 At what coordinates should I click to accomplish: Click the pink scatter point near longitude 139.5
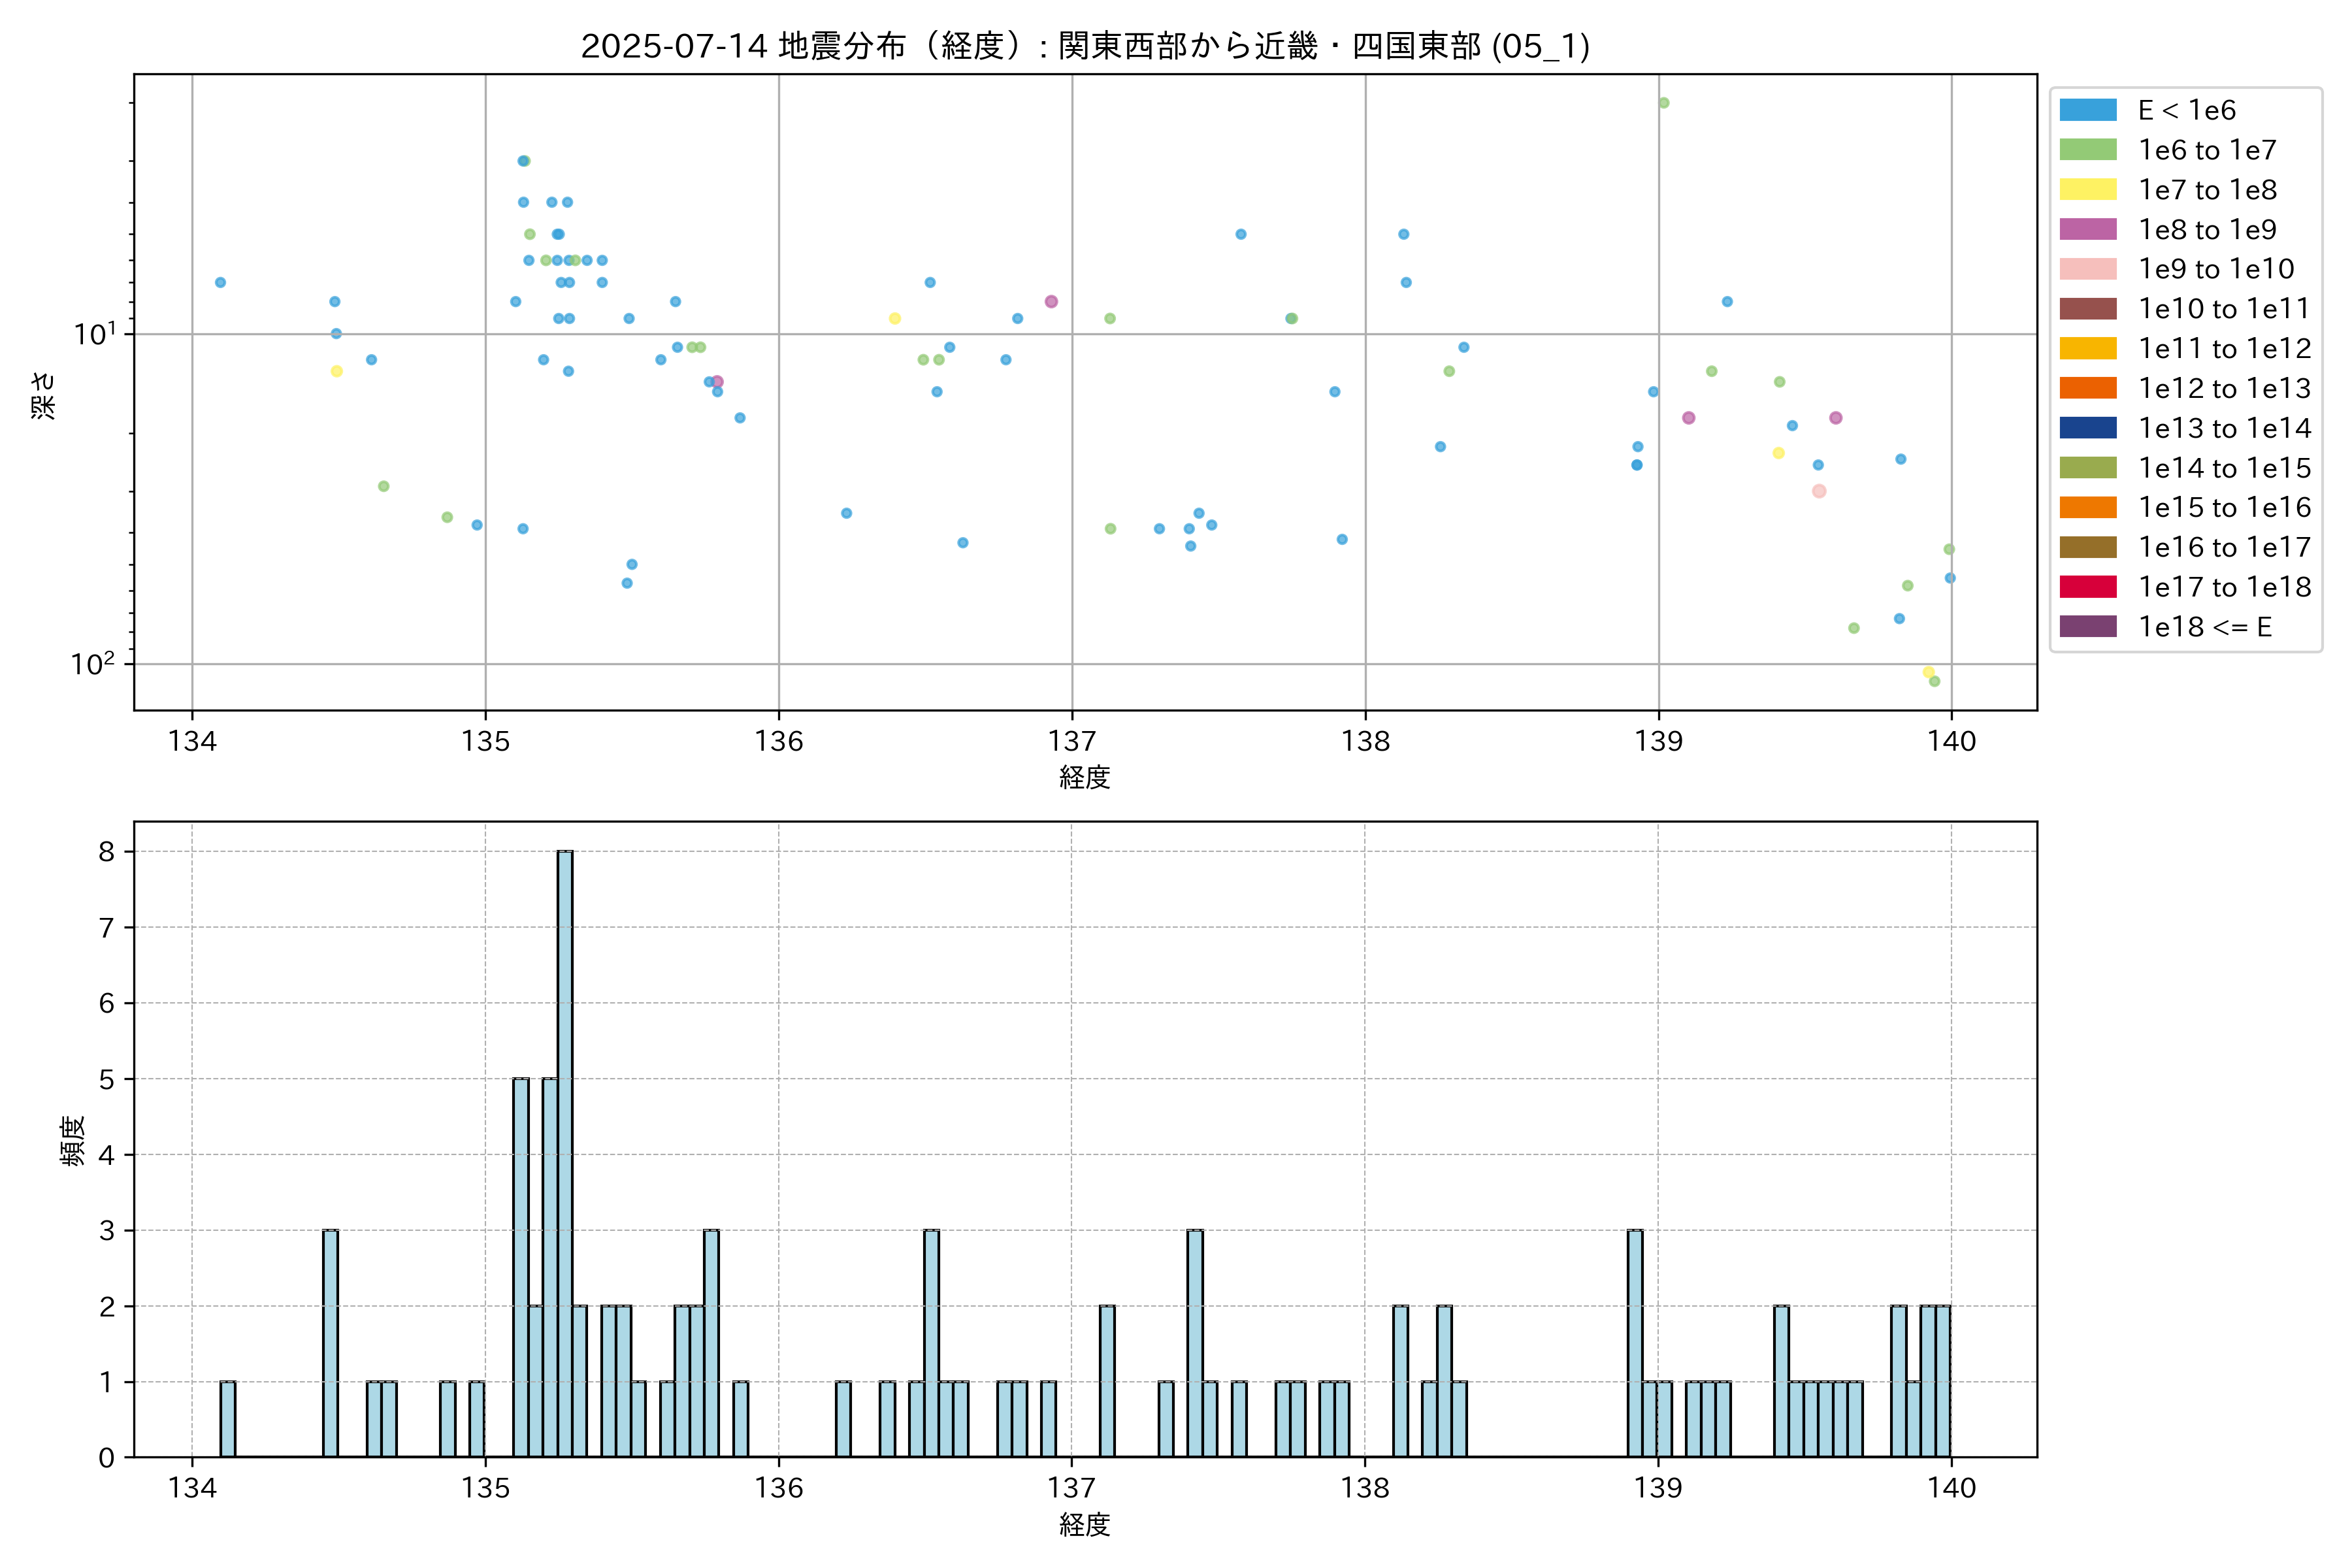pyautogui.click(x=1819, y=491)
